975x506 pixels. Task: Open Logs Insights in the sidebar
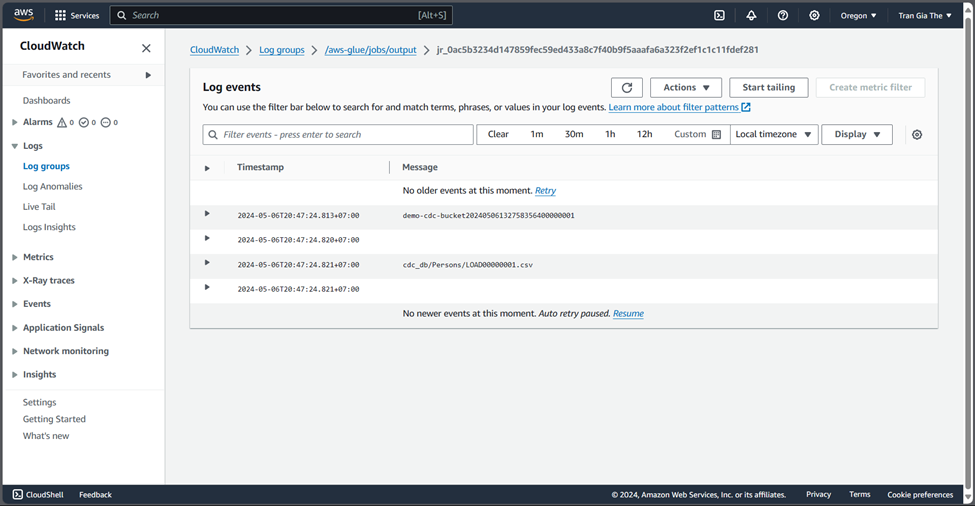(x=49, y=227)
